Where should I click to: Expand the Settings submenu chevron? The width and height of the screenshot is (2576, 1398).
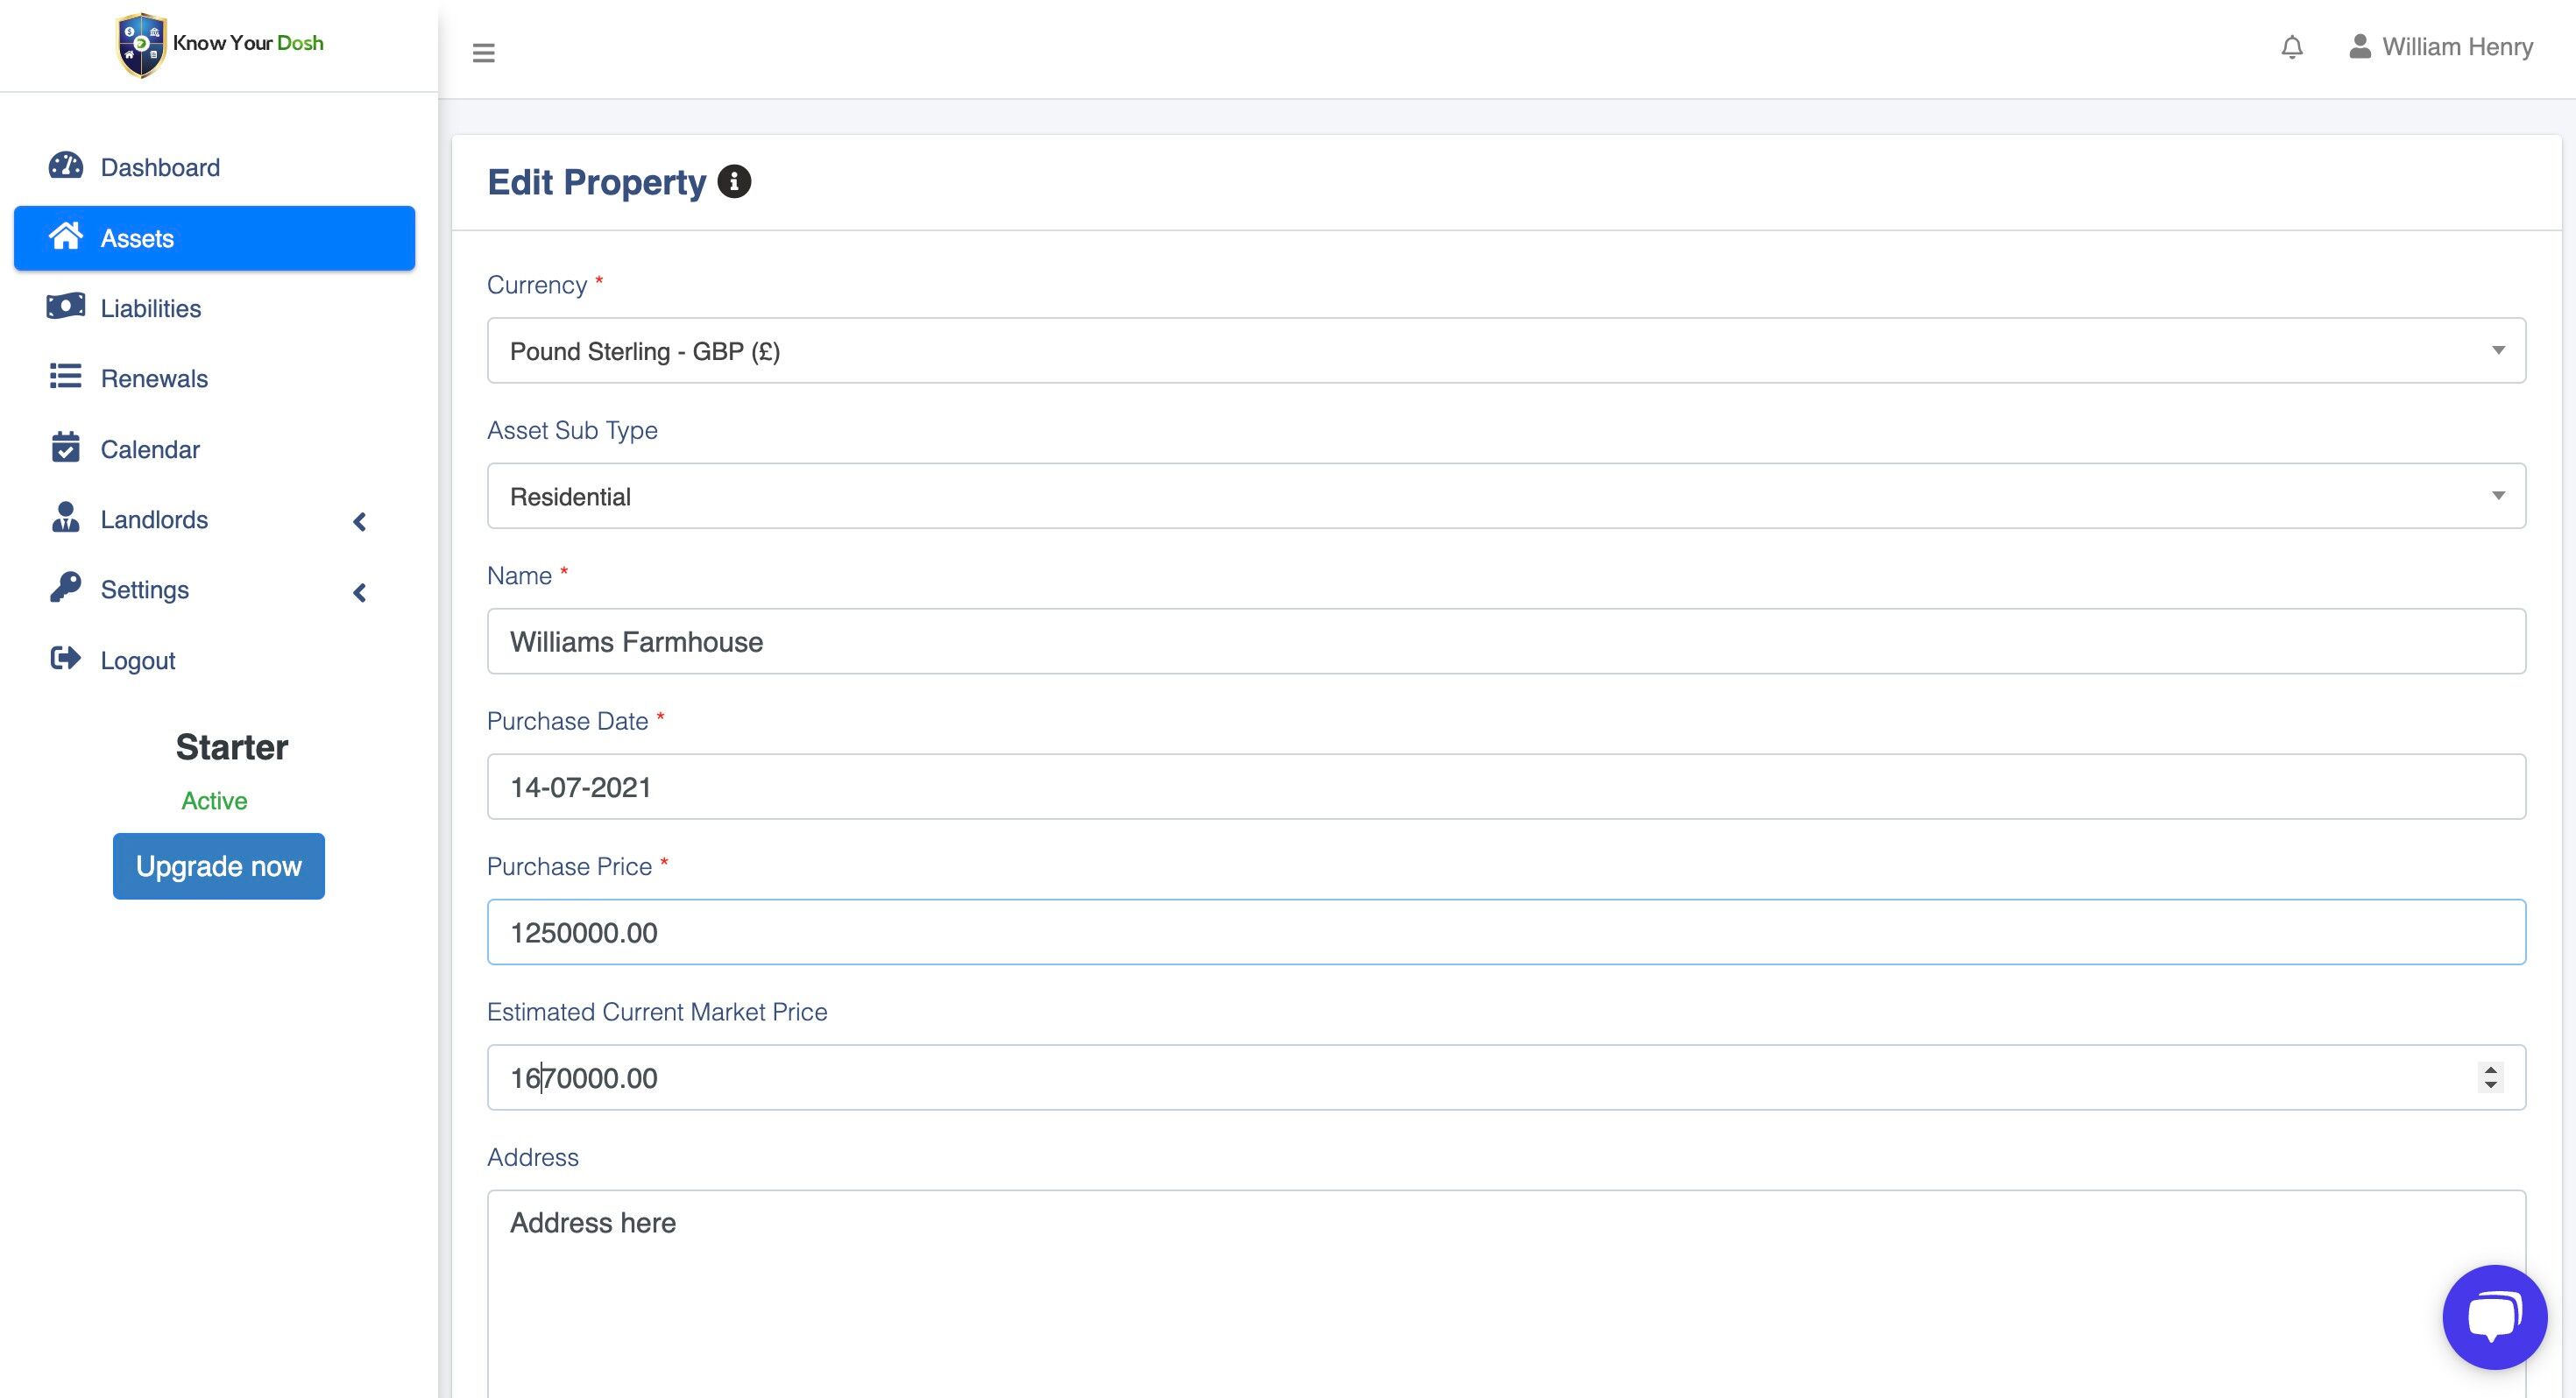pos(360,593)
